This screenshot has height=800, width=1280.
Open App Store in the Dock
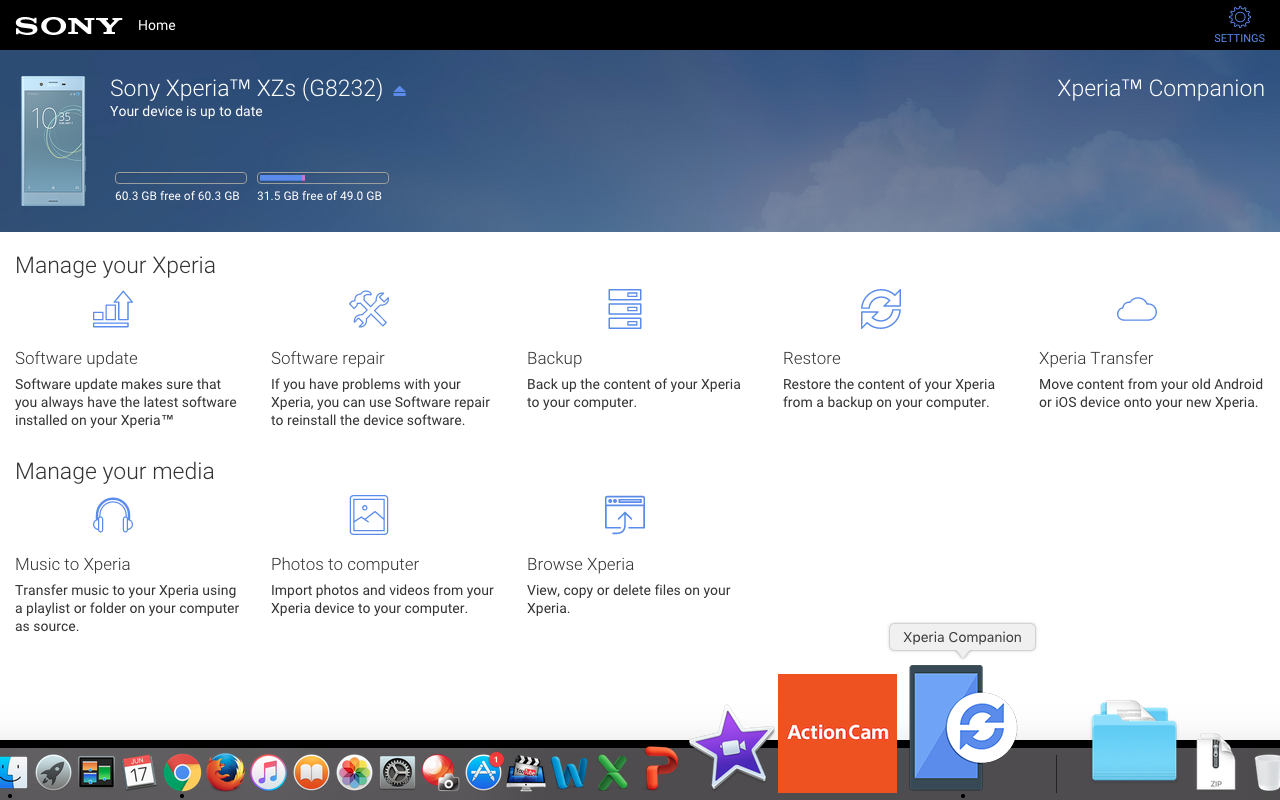[x=484, y=772]
